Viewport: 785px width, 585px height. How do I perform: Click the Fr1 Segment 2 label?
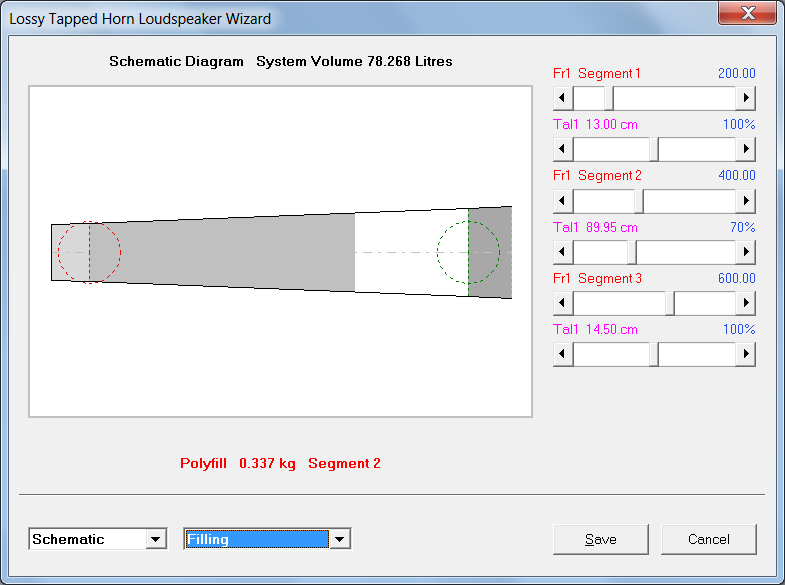(x=597, y=176)
